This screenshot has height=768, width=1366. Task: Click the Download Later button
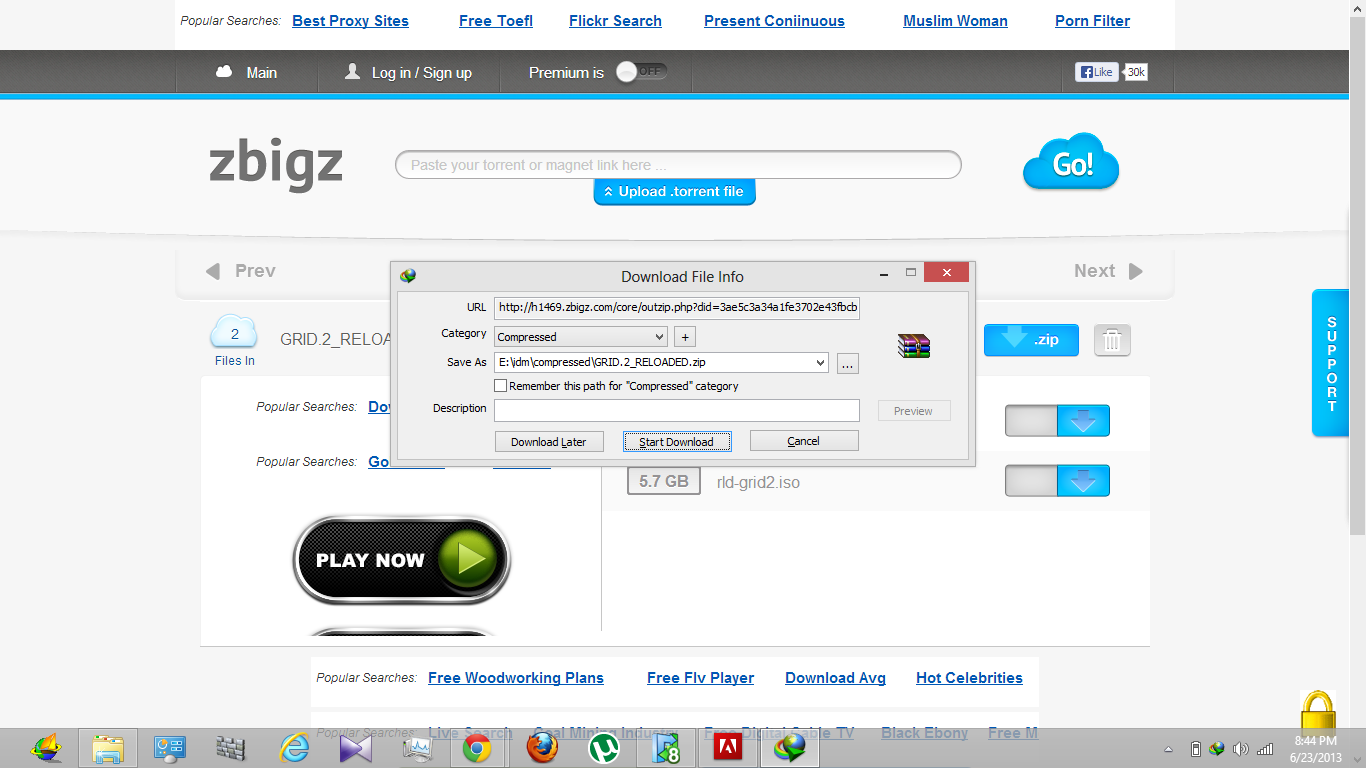549,441
